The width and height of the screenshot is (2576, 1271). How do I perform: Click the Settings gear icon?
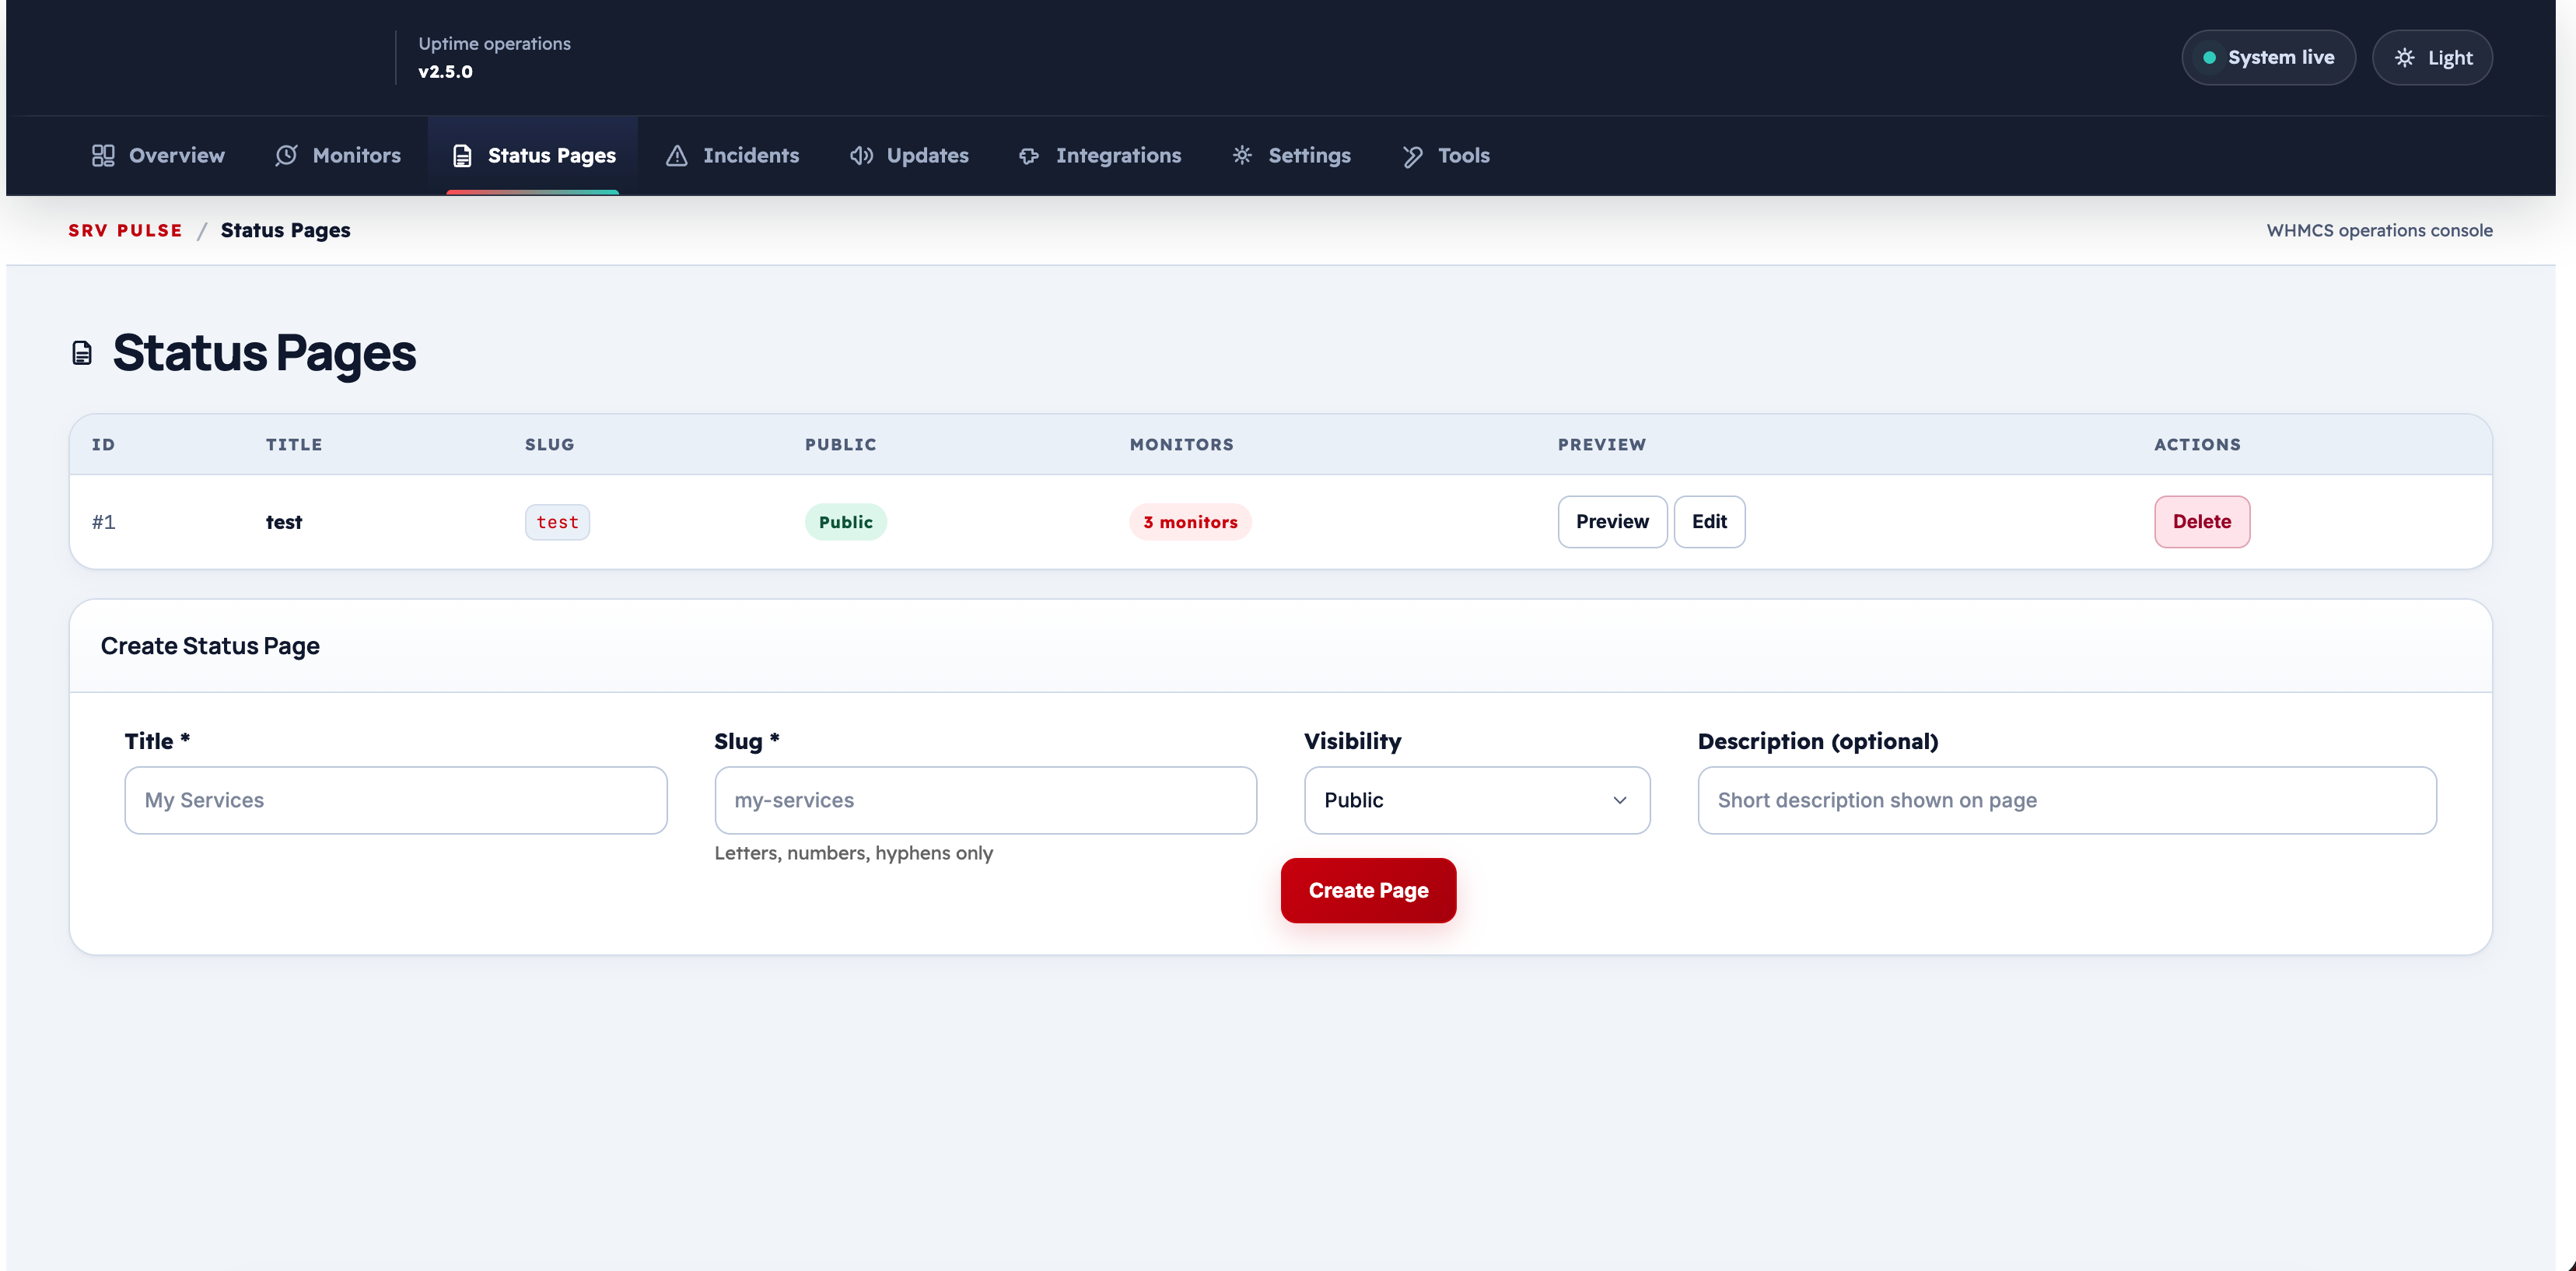[1242, 155]
